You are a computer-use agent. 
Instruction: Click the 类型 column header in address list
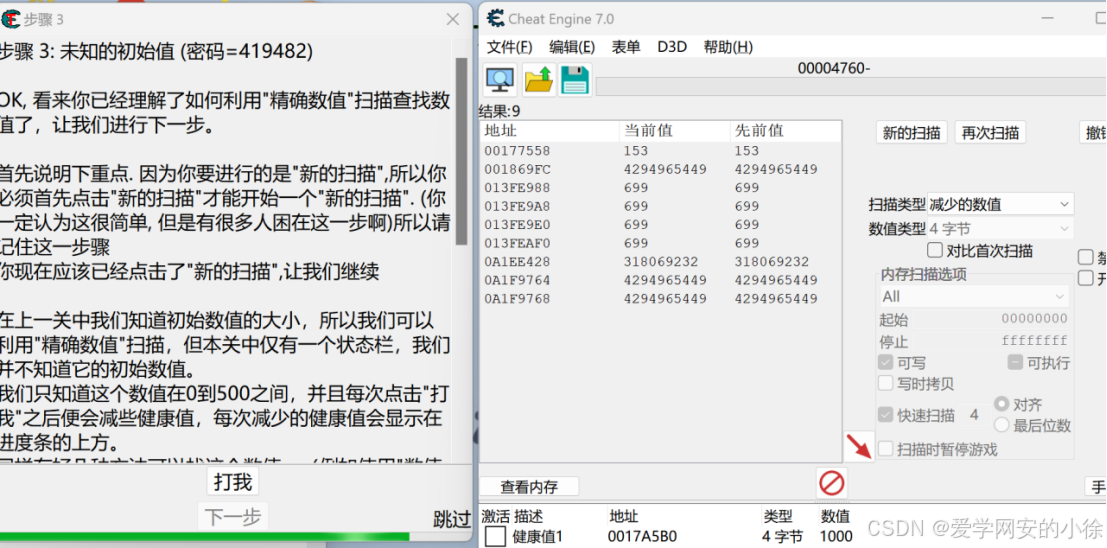click(777, 516)
